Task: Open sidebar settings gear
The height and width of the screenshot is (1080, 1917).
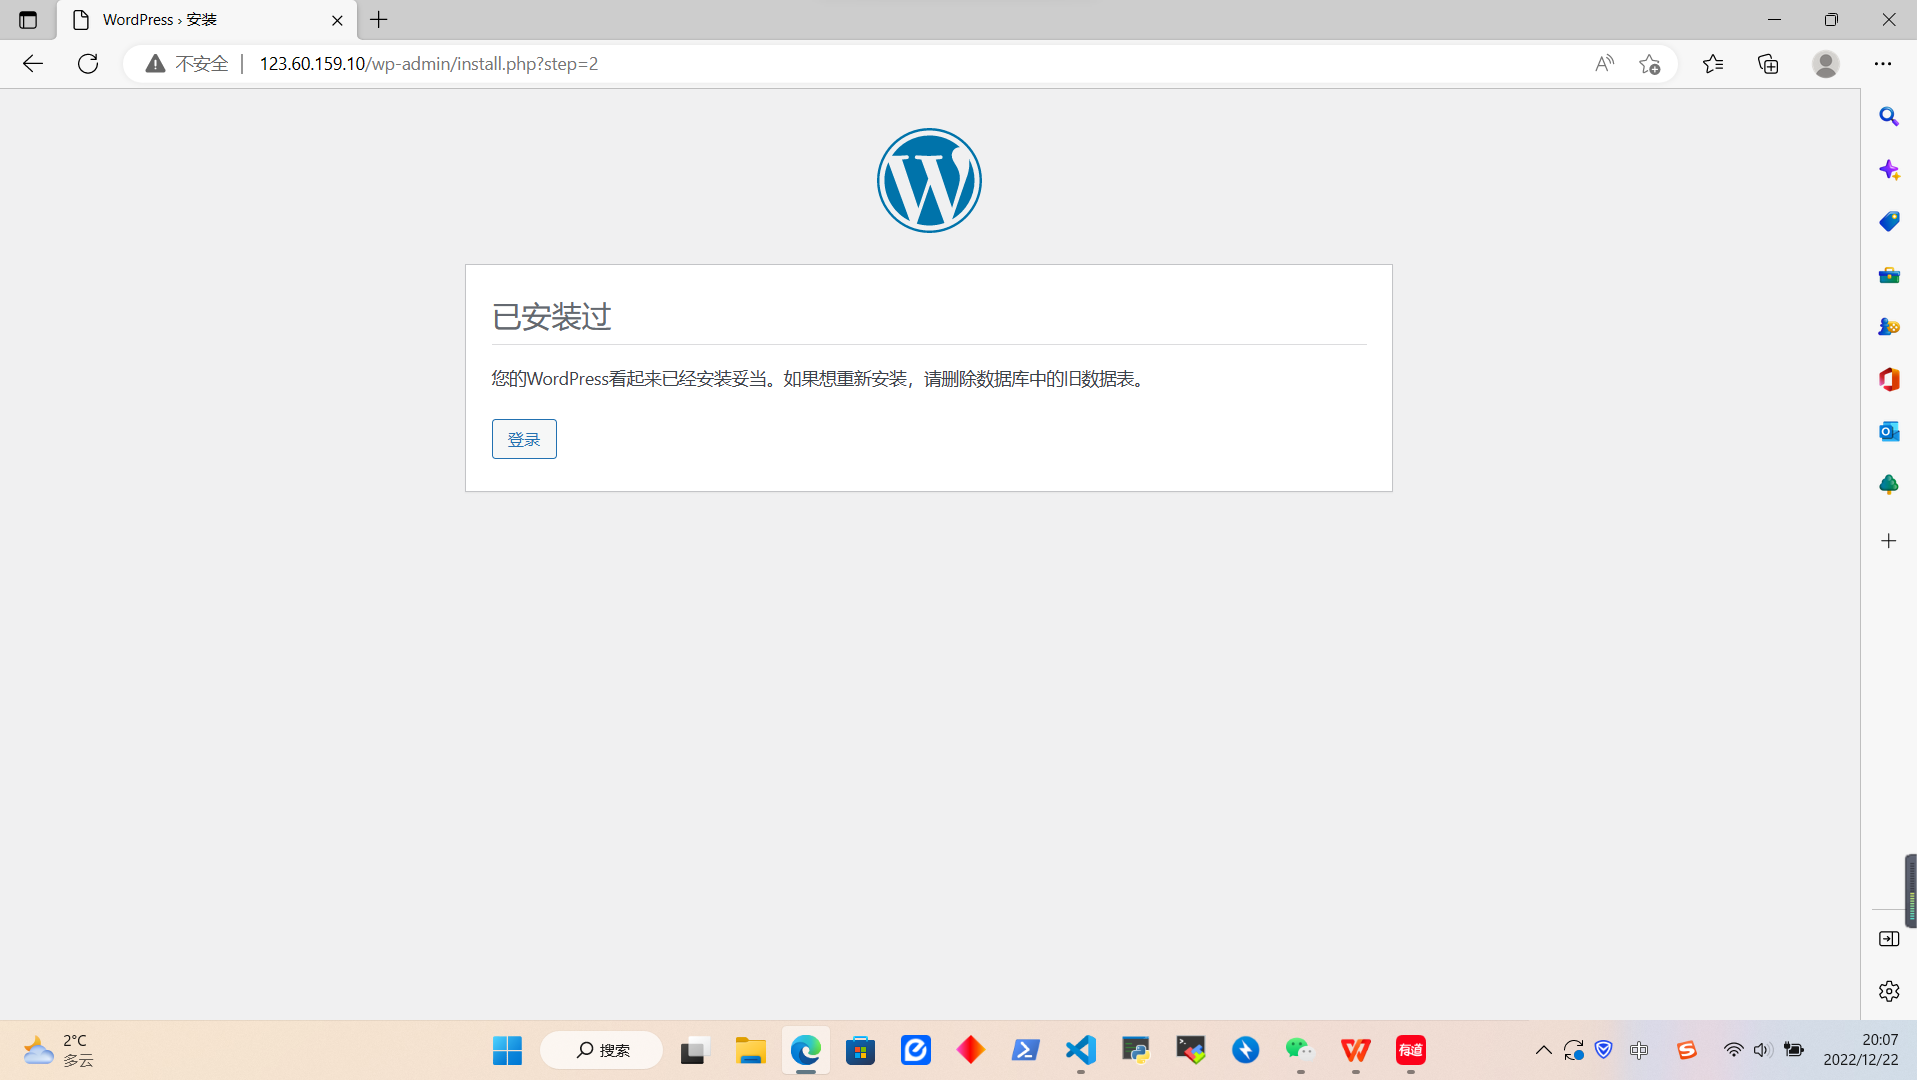Action: pyautogui.click(x=1889, y=991)
